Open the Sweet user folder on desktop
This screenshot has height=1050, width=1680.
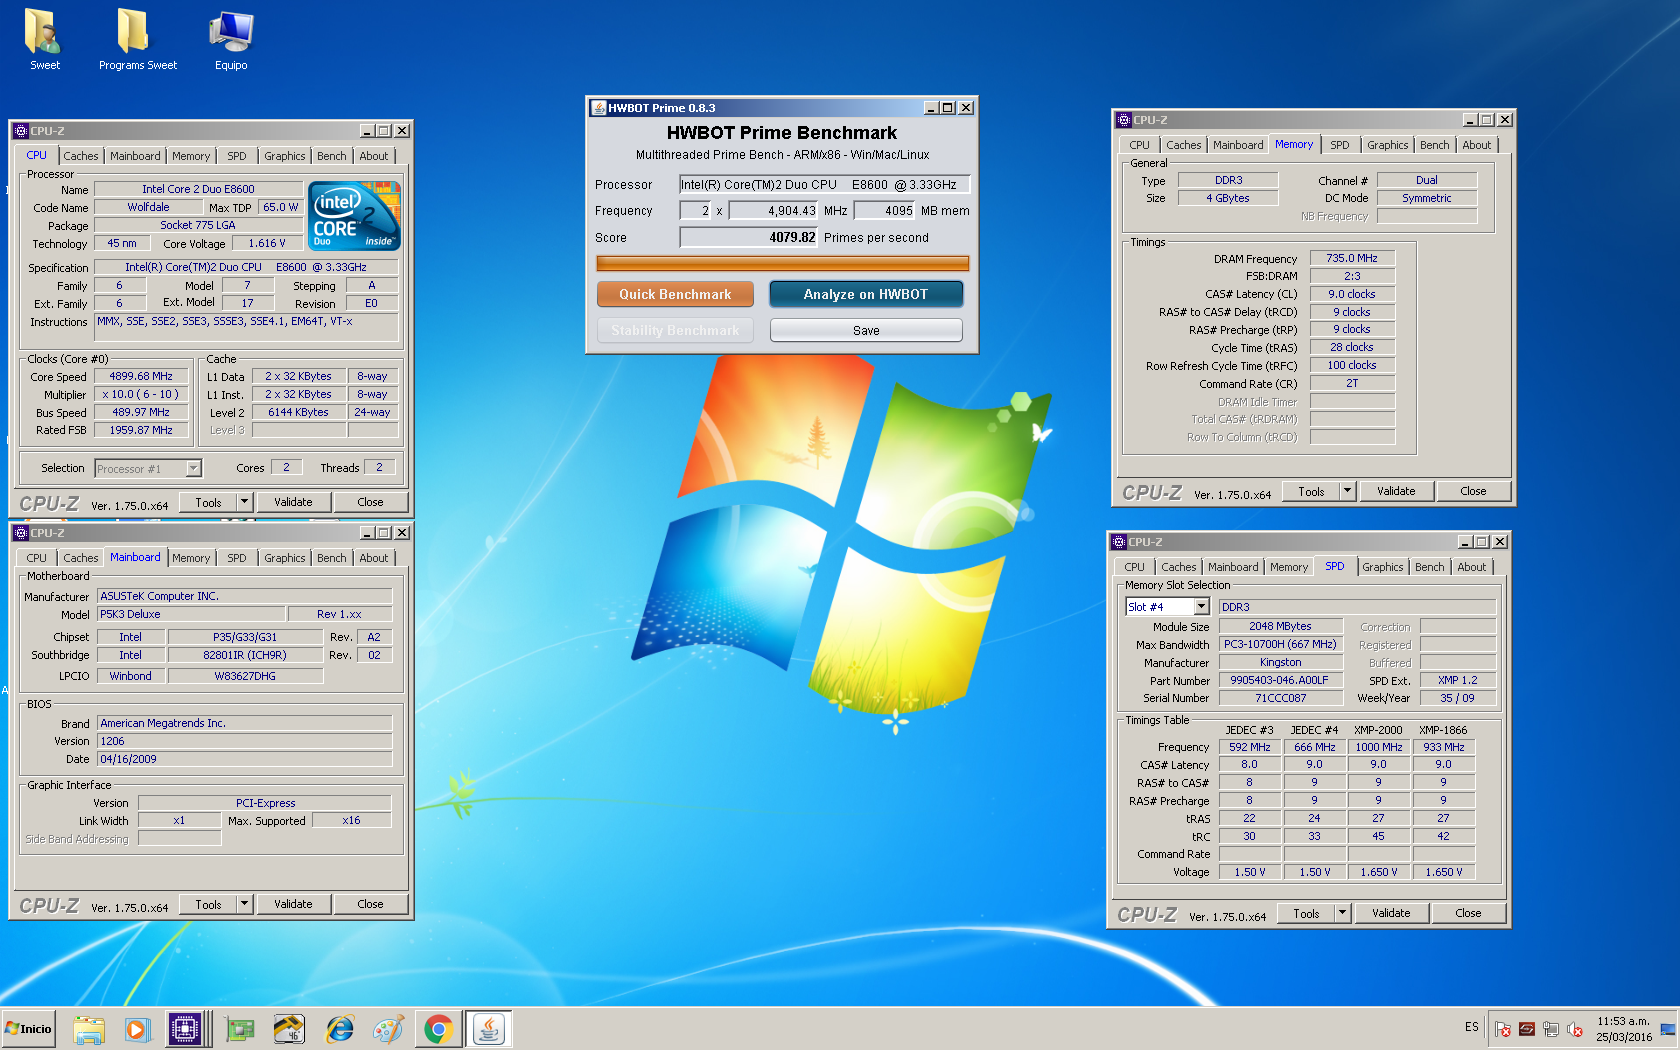point(44,40)
